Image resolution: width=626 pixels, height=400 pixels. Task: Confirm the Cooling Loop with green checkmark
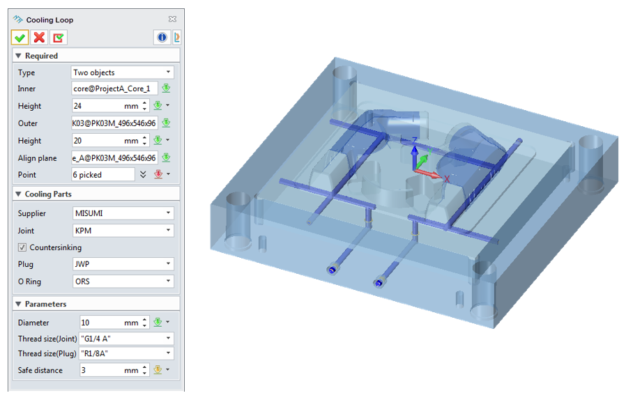20,37
